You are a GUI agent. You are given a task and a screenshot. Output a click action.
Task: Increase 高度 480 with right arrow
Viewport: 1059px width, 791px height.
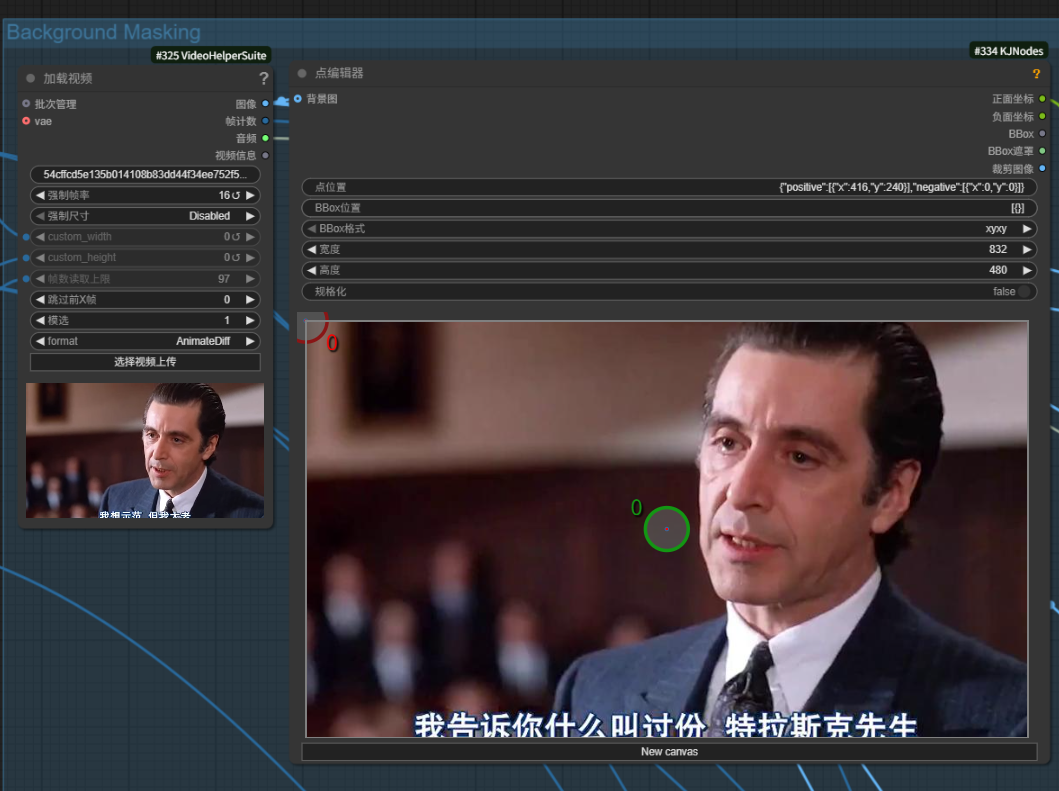click(x=1027, y=270)
